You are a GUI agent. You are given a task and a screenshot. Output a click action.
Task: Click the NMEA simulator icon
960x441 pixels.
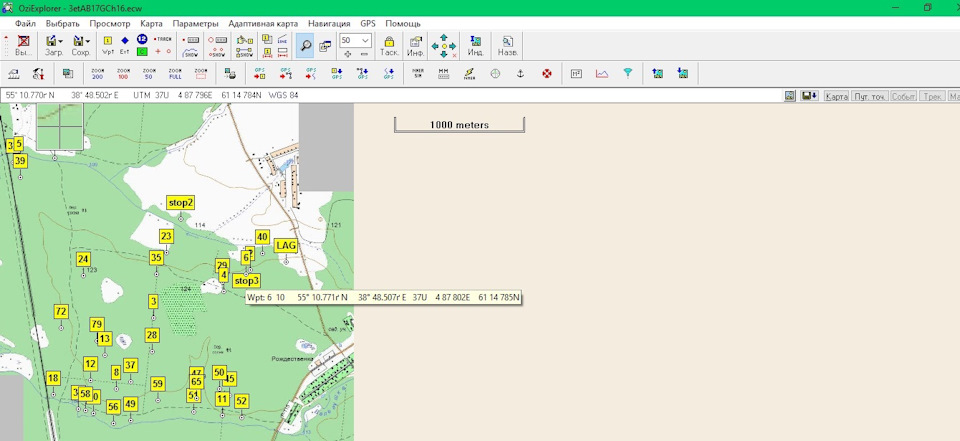(418, 74)
